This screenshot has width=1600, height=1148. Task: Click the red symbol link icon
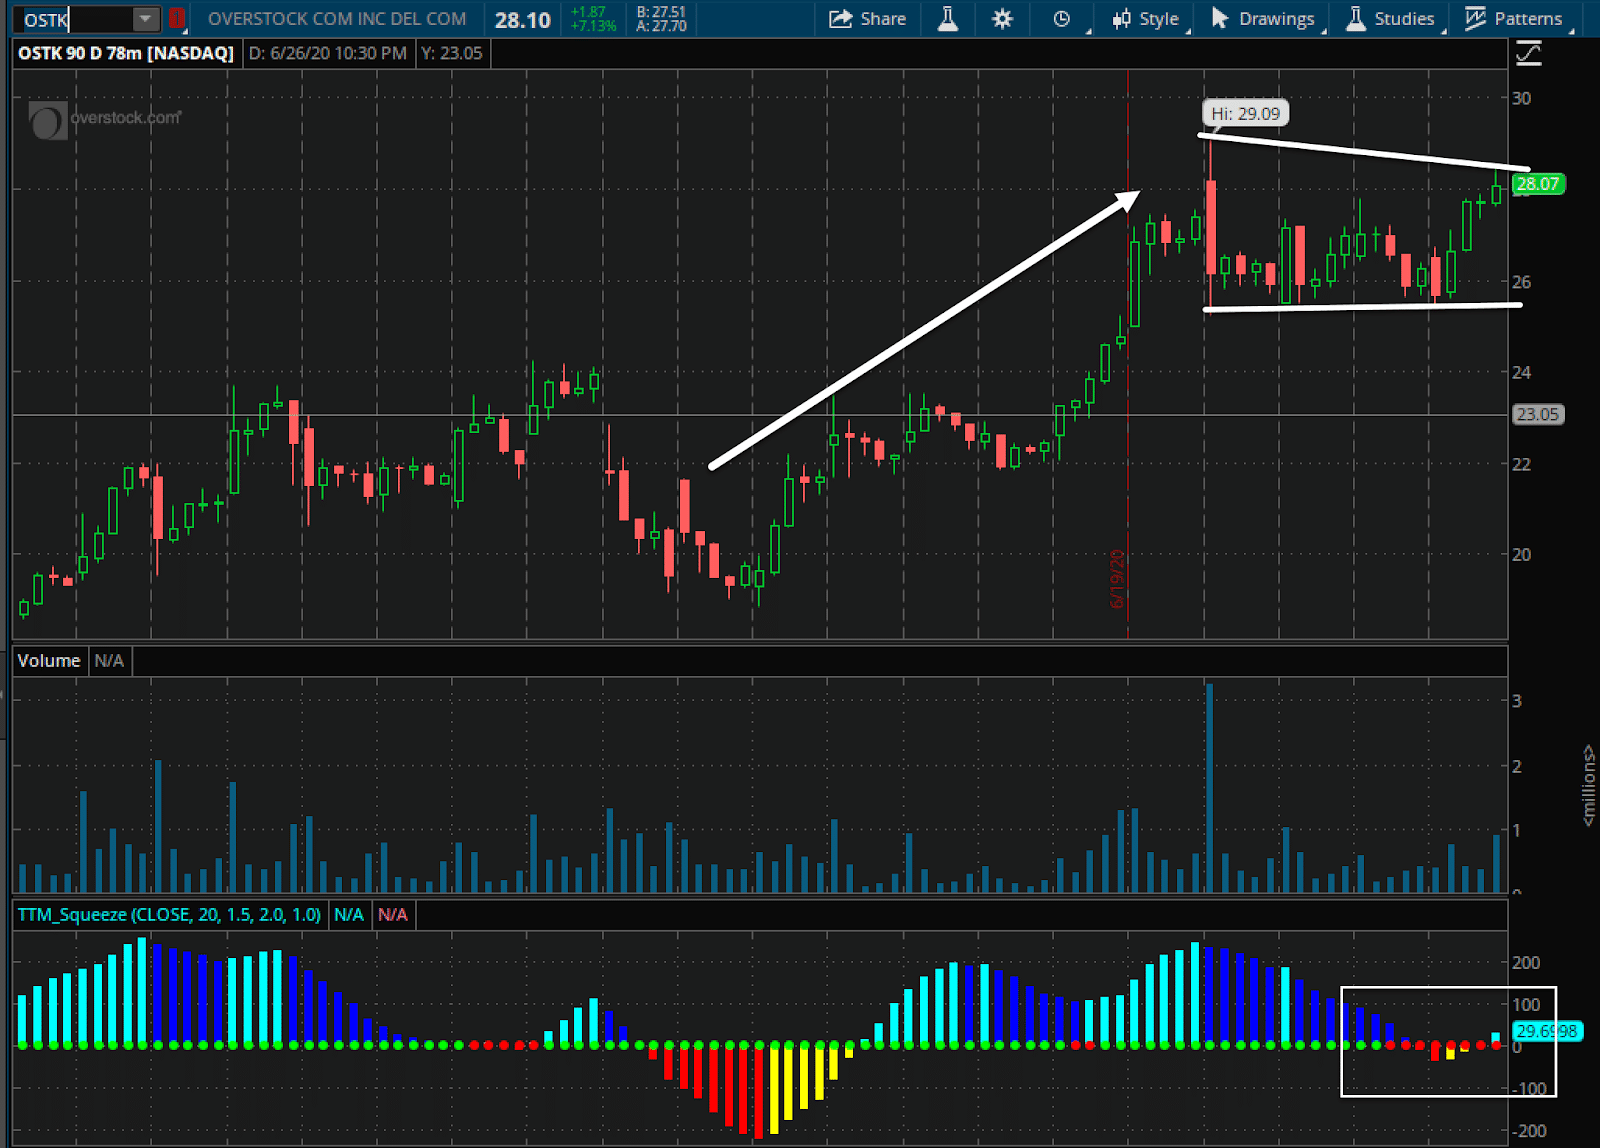point(177,18)
